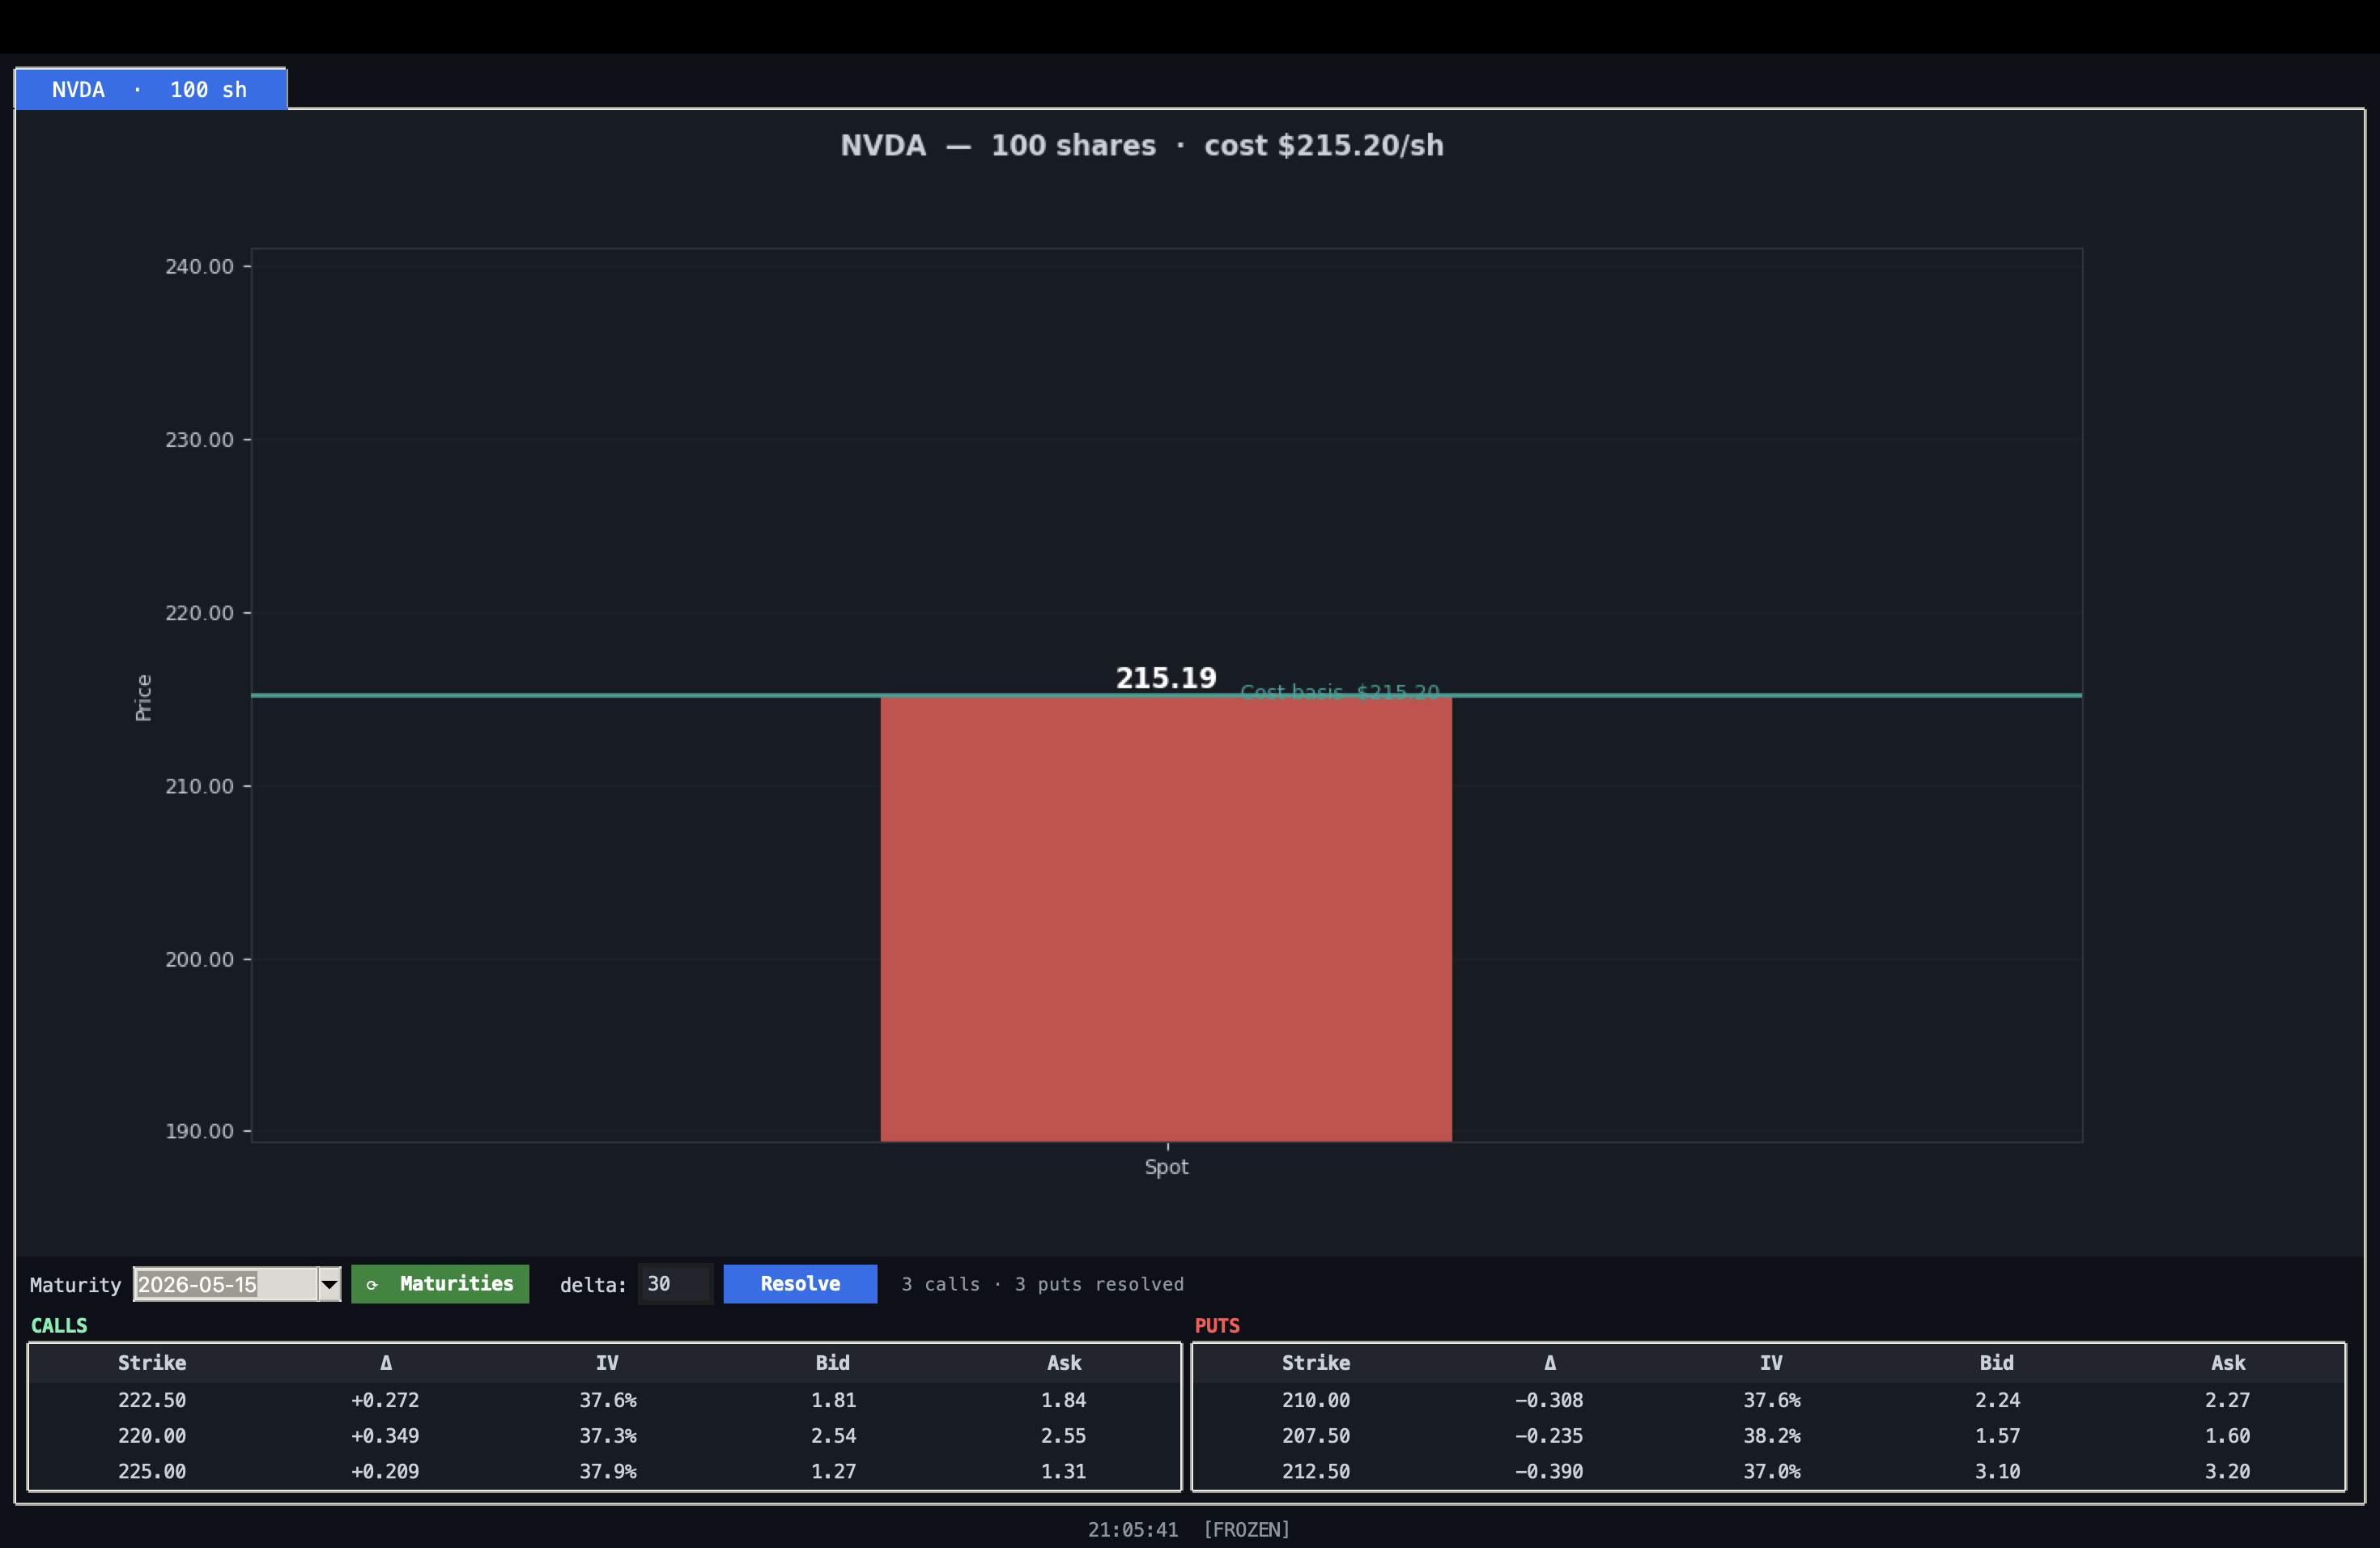Click the Ask header in calls table
Screen dimensions: 2380x1548
tap(1064, 1363)
